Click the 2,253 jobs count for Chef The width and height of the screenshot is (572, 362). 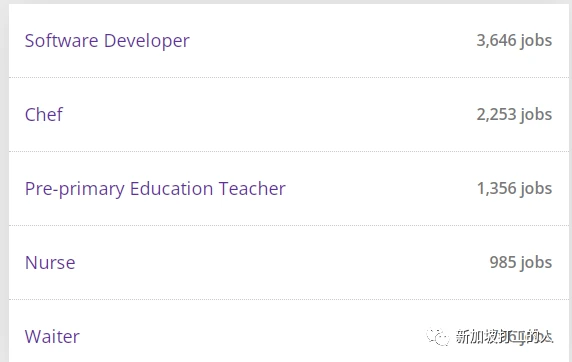coord(514,115)
